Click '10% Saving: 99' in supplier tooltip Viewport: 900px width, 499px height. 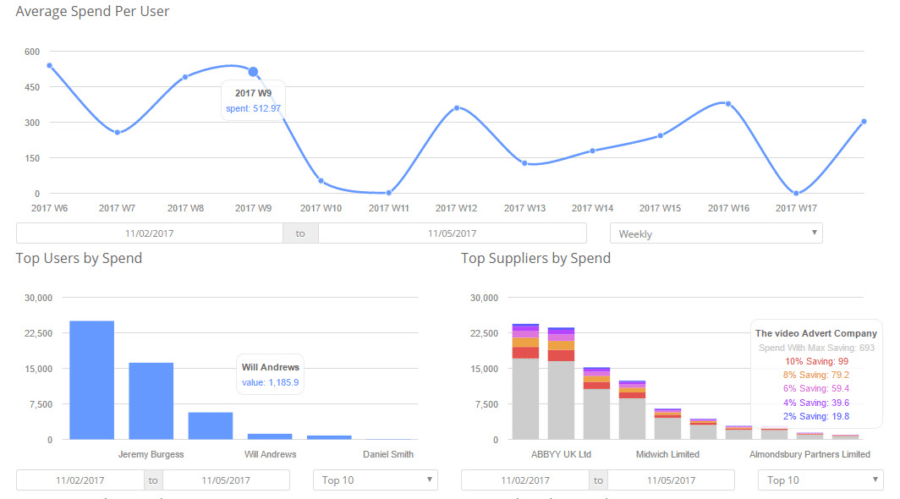[816, 361]
